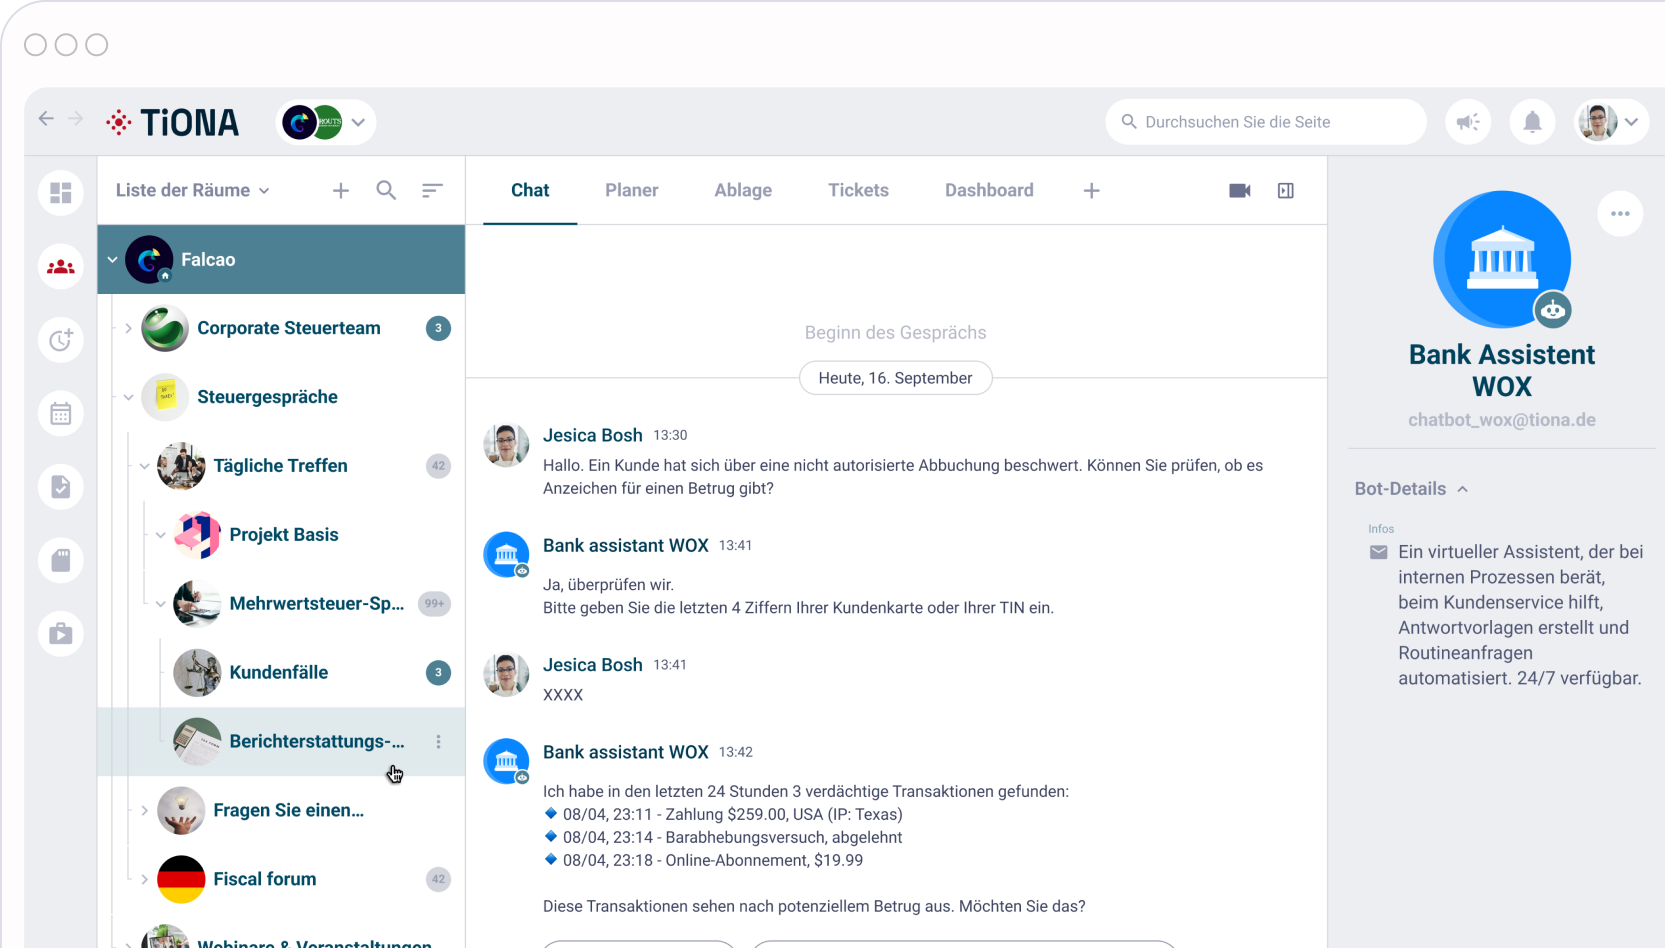Viewport: 1665px width, 948px height.
Task: Click the envelope icon under Infos
Action: 1378,552
